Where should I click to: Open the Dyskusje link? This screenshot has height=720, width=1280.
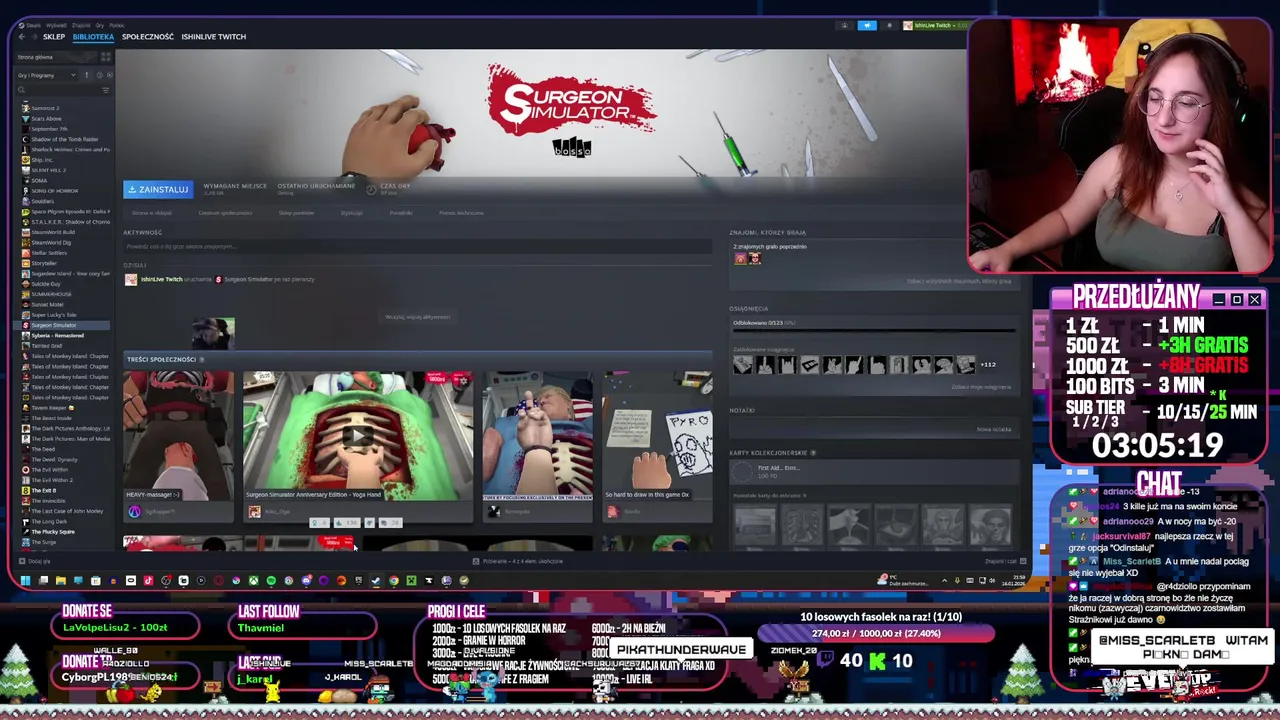(351, 213)
